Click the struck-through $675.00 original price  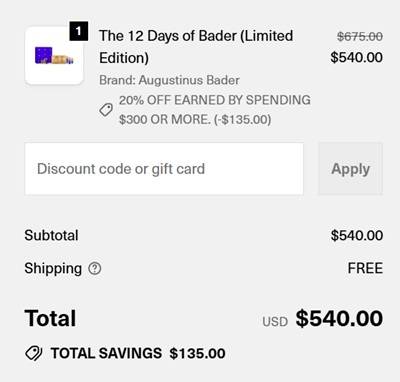tap(360, 36)
